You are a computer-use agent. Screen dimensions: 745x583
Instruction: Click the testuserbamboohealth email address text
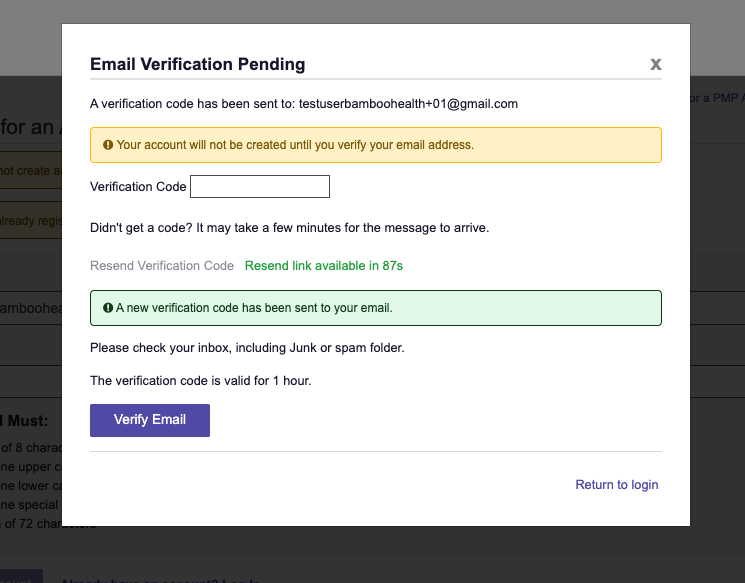coord(408,104)
